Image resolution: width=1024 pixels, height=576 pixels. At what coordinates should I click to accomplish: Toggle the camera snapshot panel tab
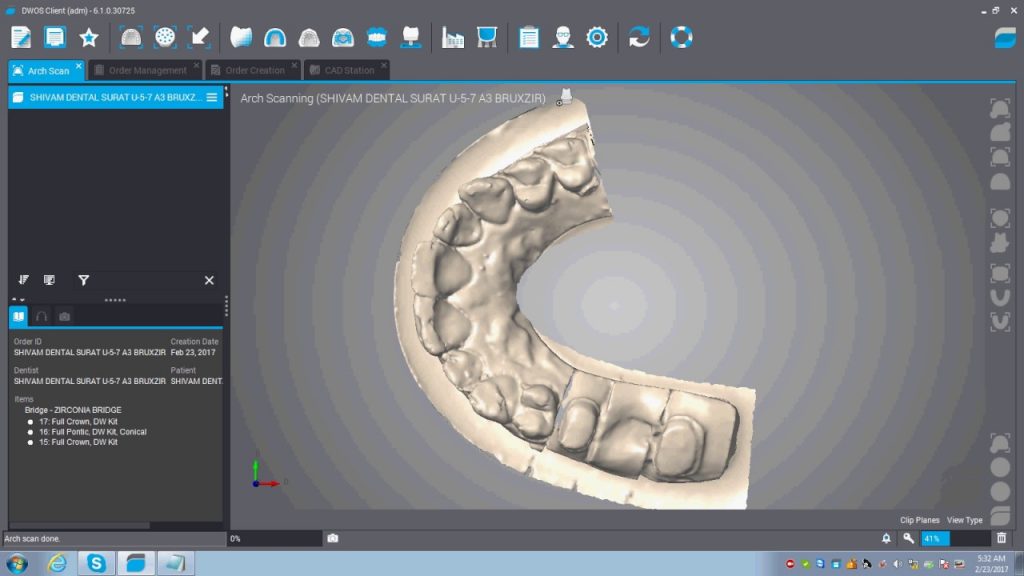[64, 316]
